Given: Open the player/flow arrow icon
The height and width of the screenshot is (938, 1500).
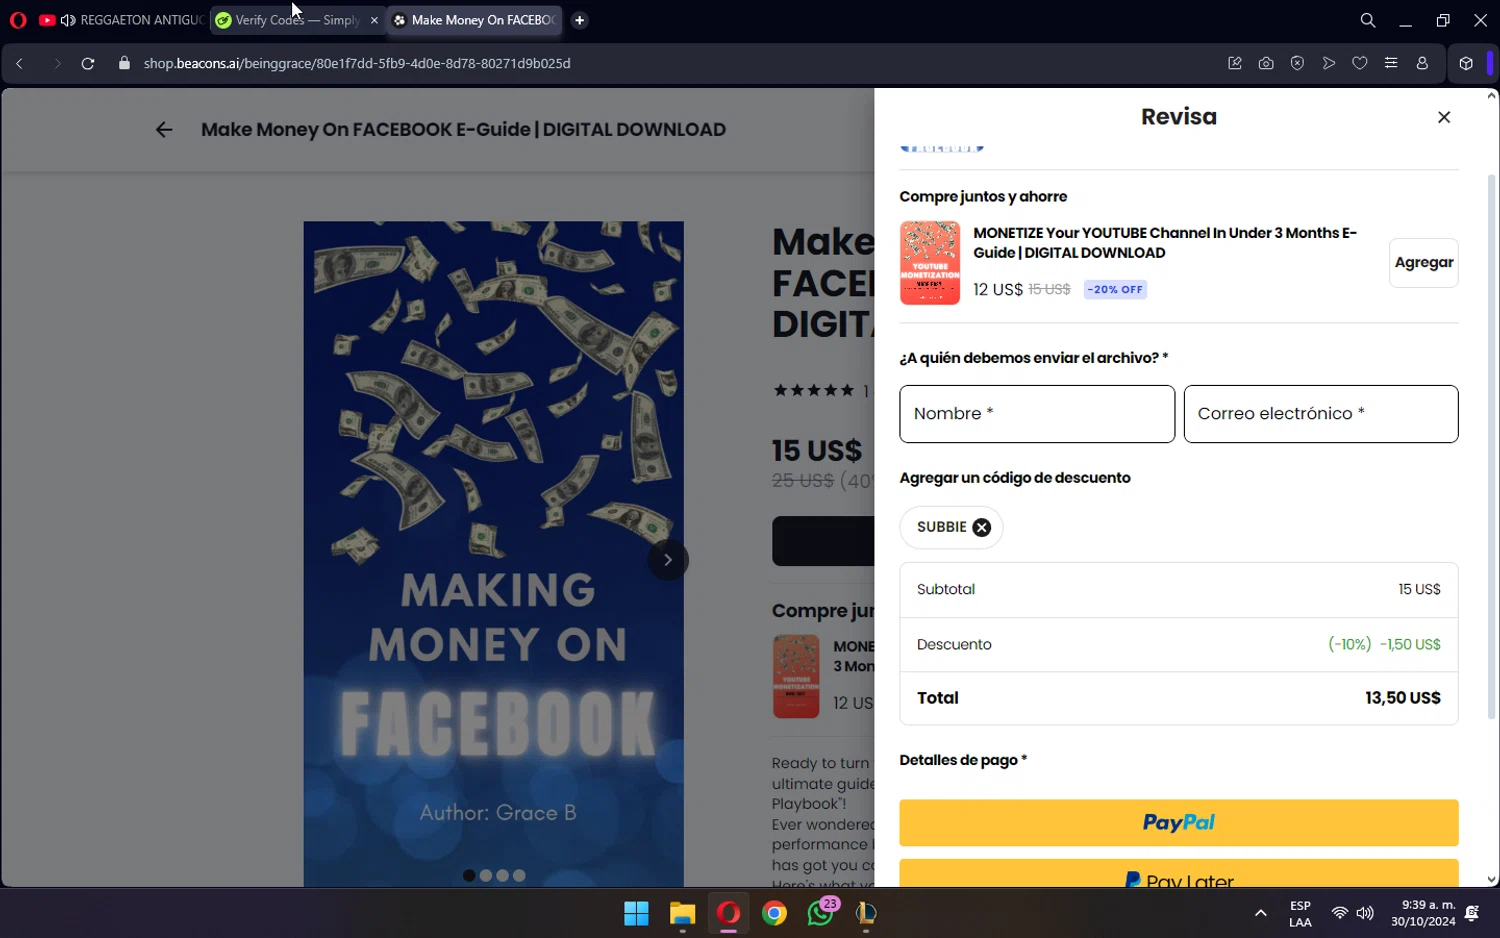Looking at the screenshot, I should pos(1329,63).
